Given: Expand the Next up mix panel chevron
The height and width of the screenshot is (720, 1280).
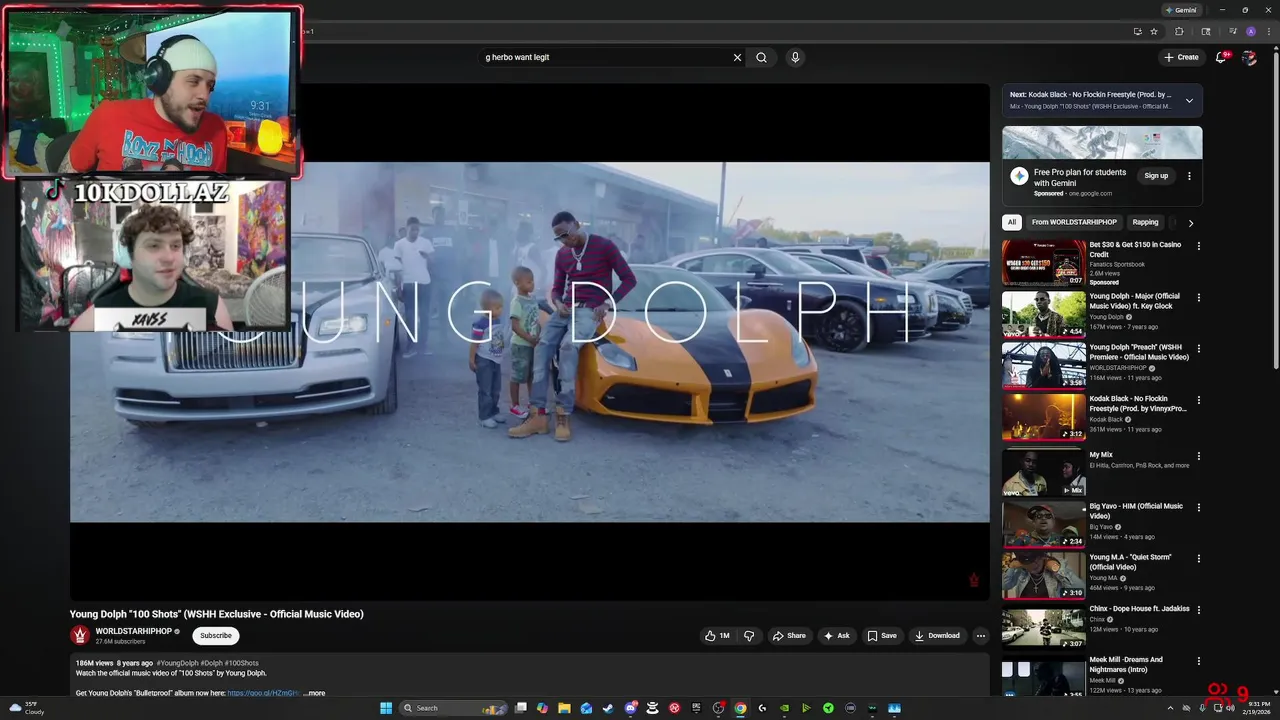Looking at the screenshot, I should pos(1189,100).
